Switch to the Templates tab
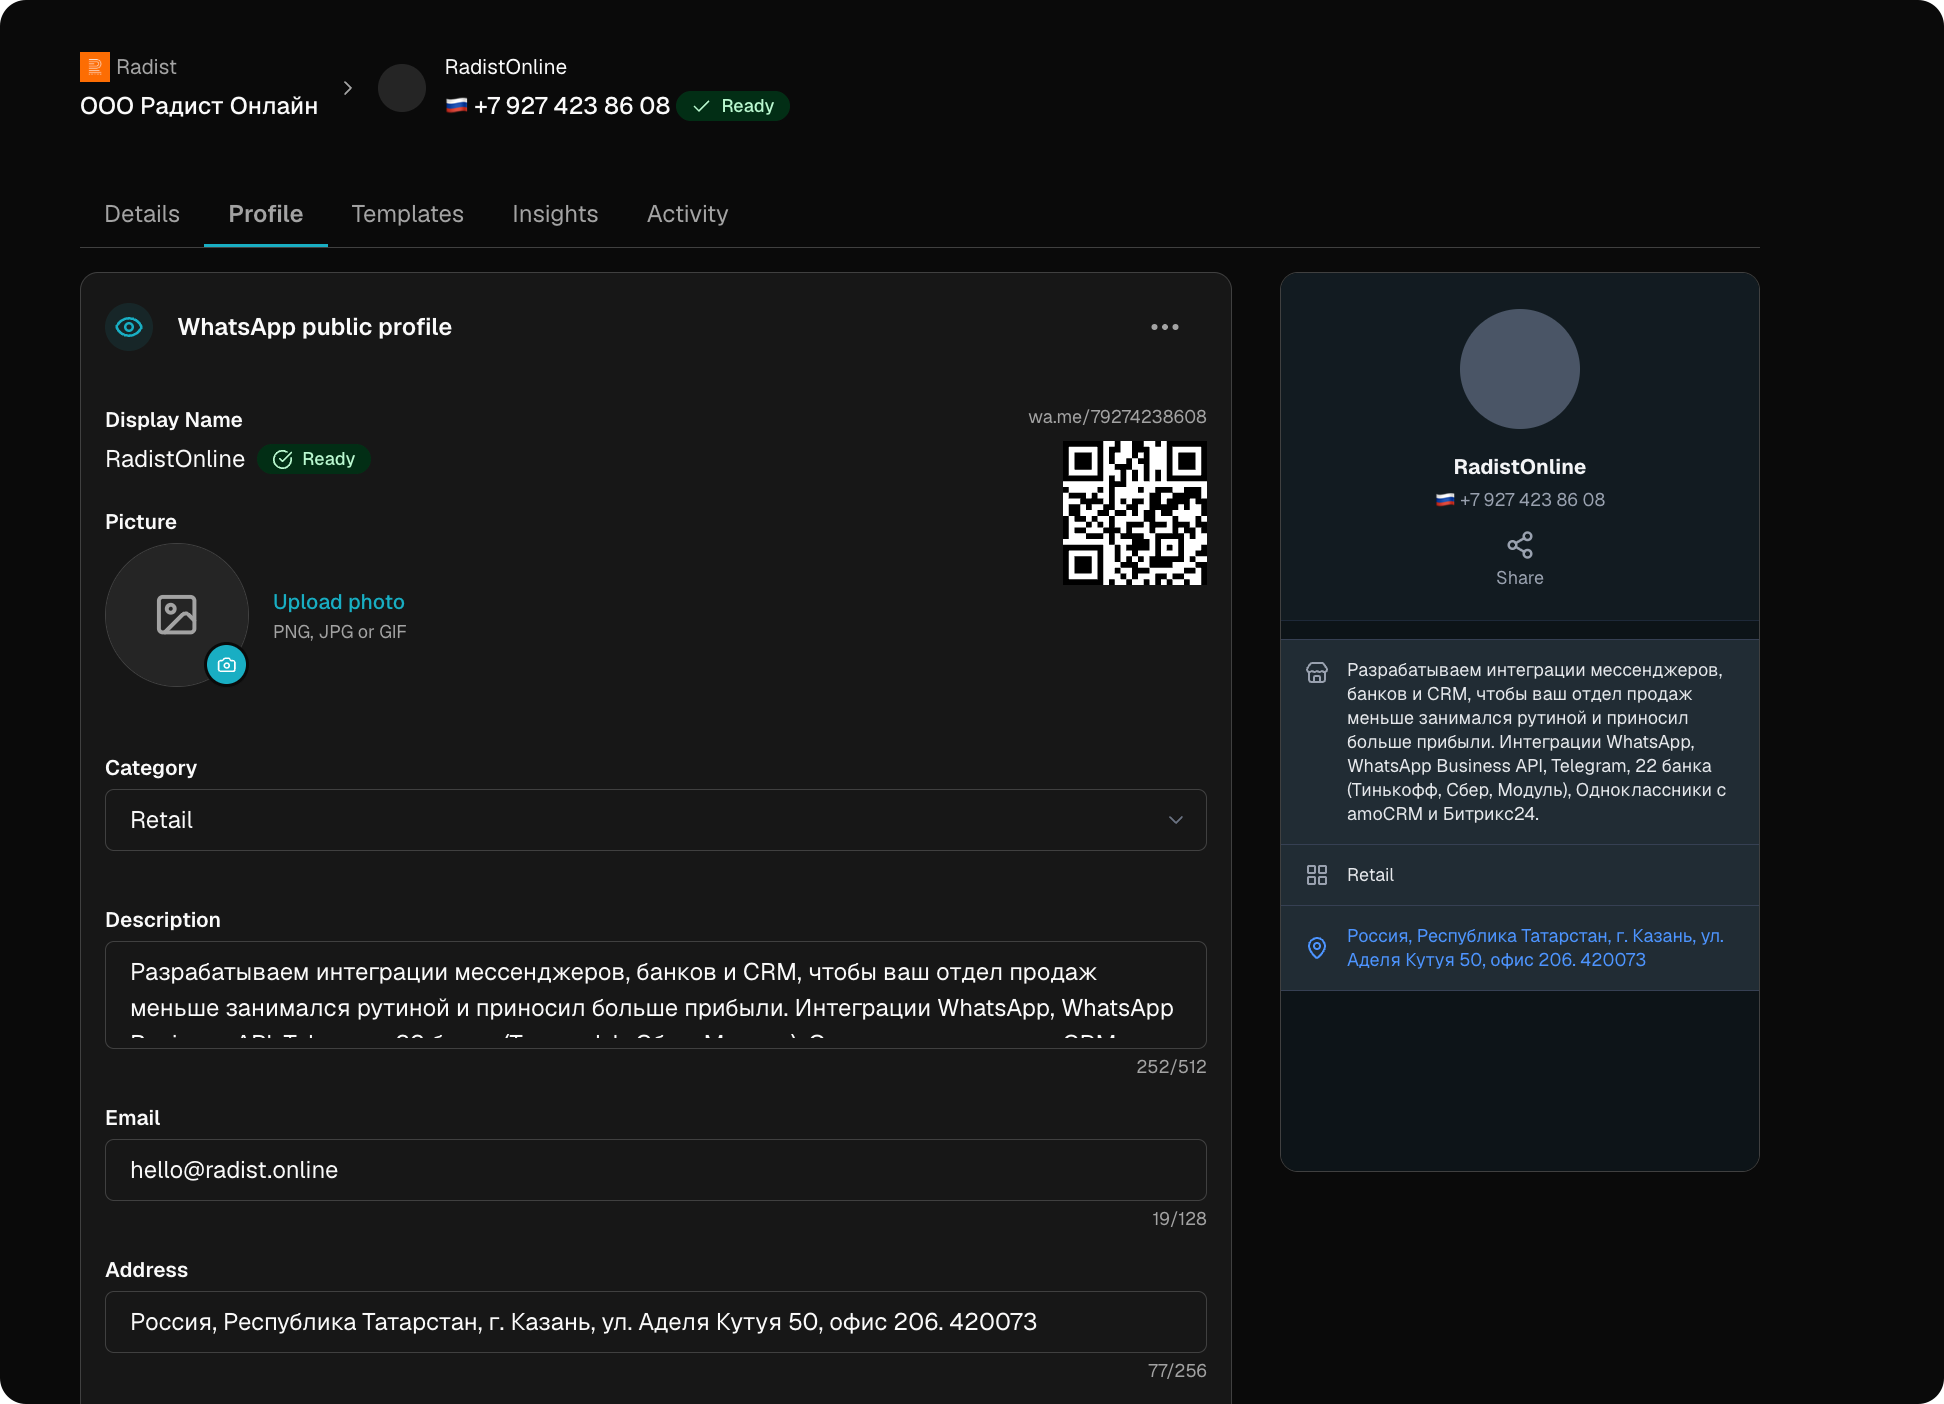The width and height of the screenshot is (1944, 1404). click(408, 214)
